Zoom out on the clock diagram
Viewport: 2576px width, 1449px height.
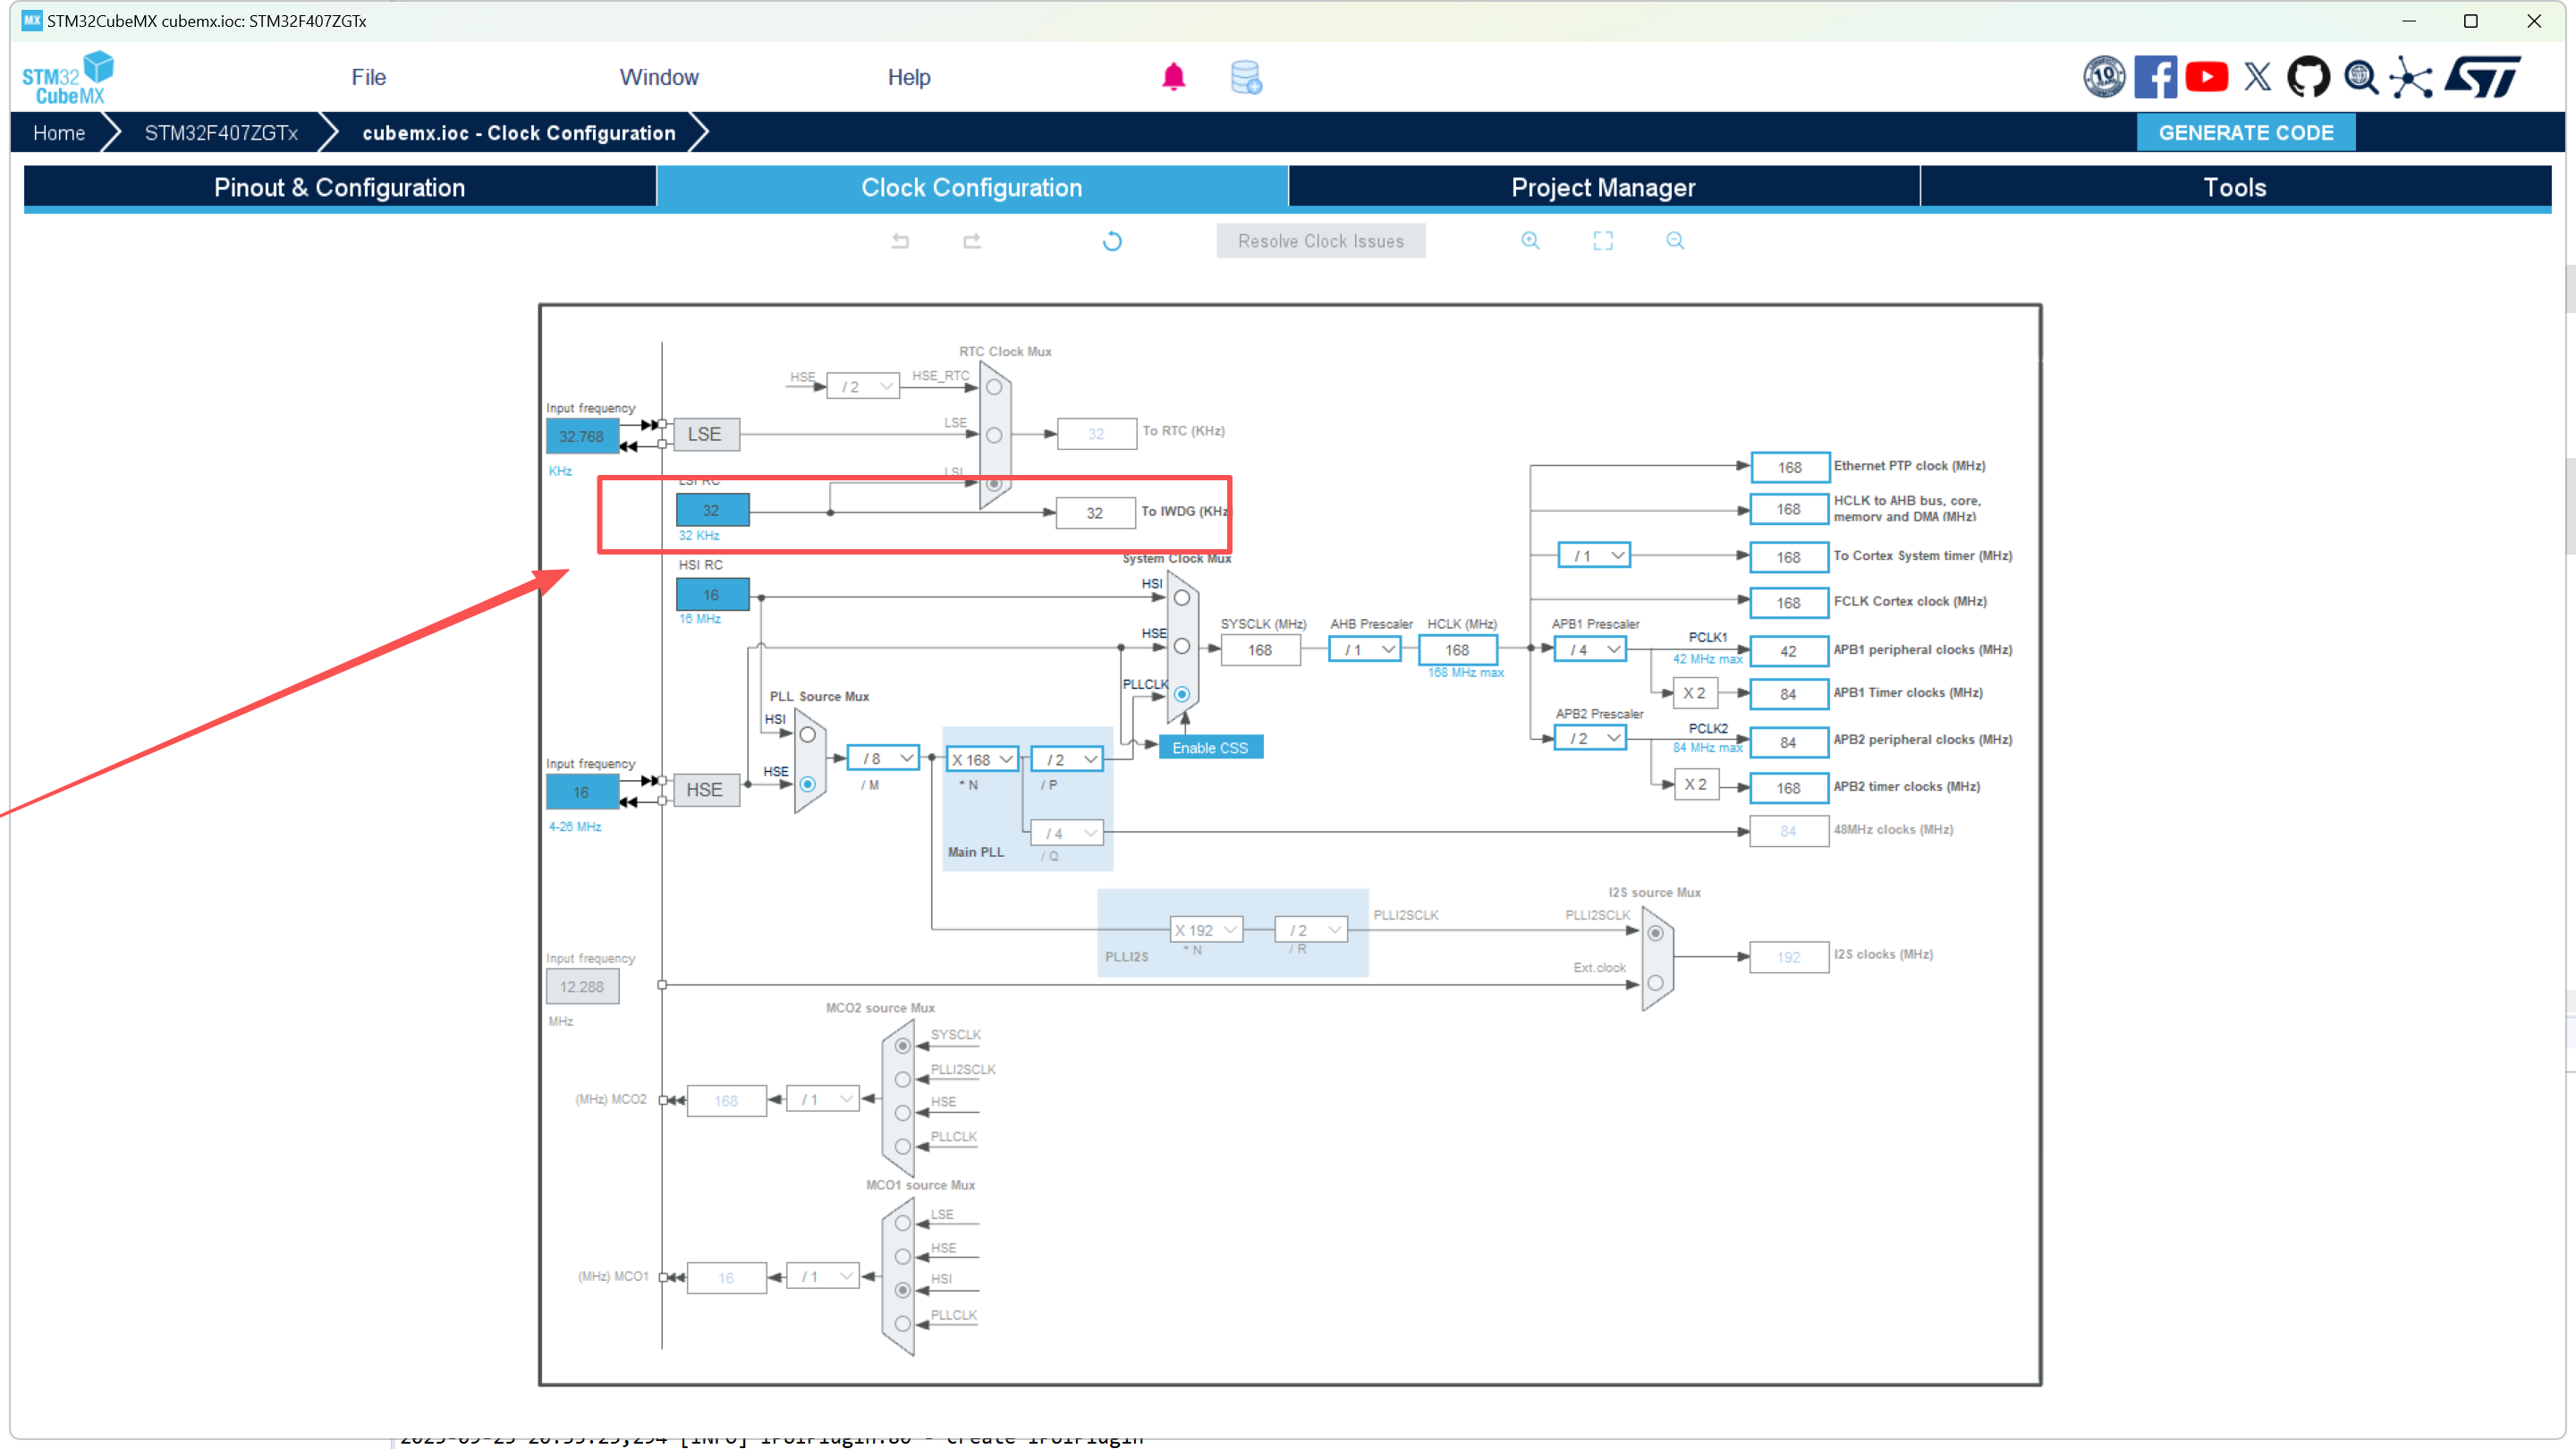(x=1675, y=241)
